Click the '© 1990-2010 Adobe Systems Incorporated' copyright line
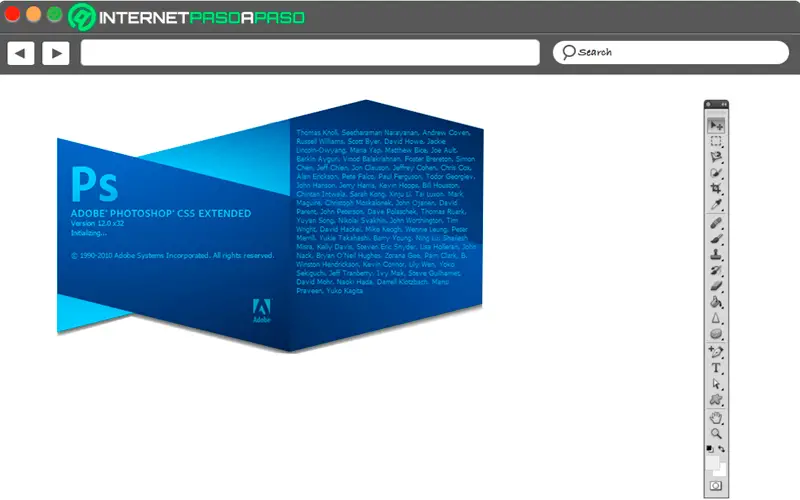The height and width of the screenshot is (500, 800). 172,255
